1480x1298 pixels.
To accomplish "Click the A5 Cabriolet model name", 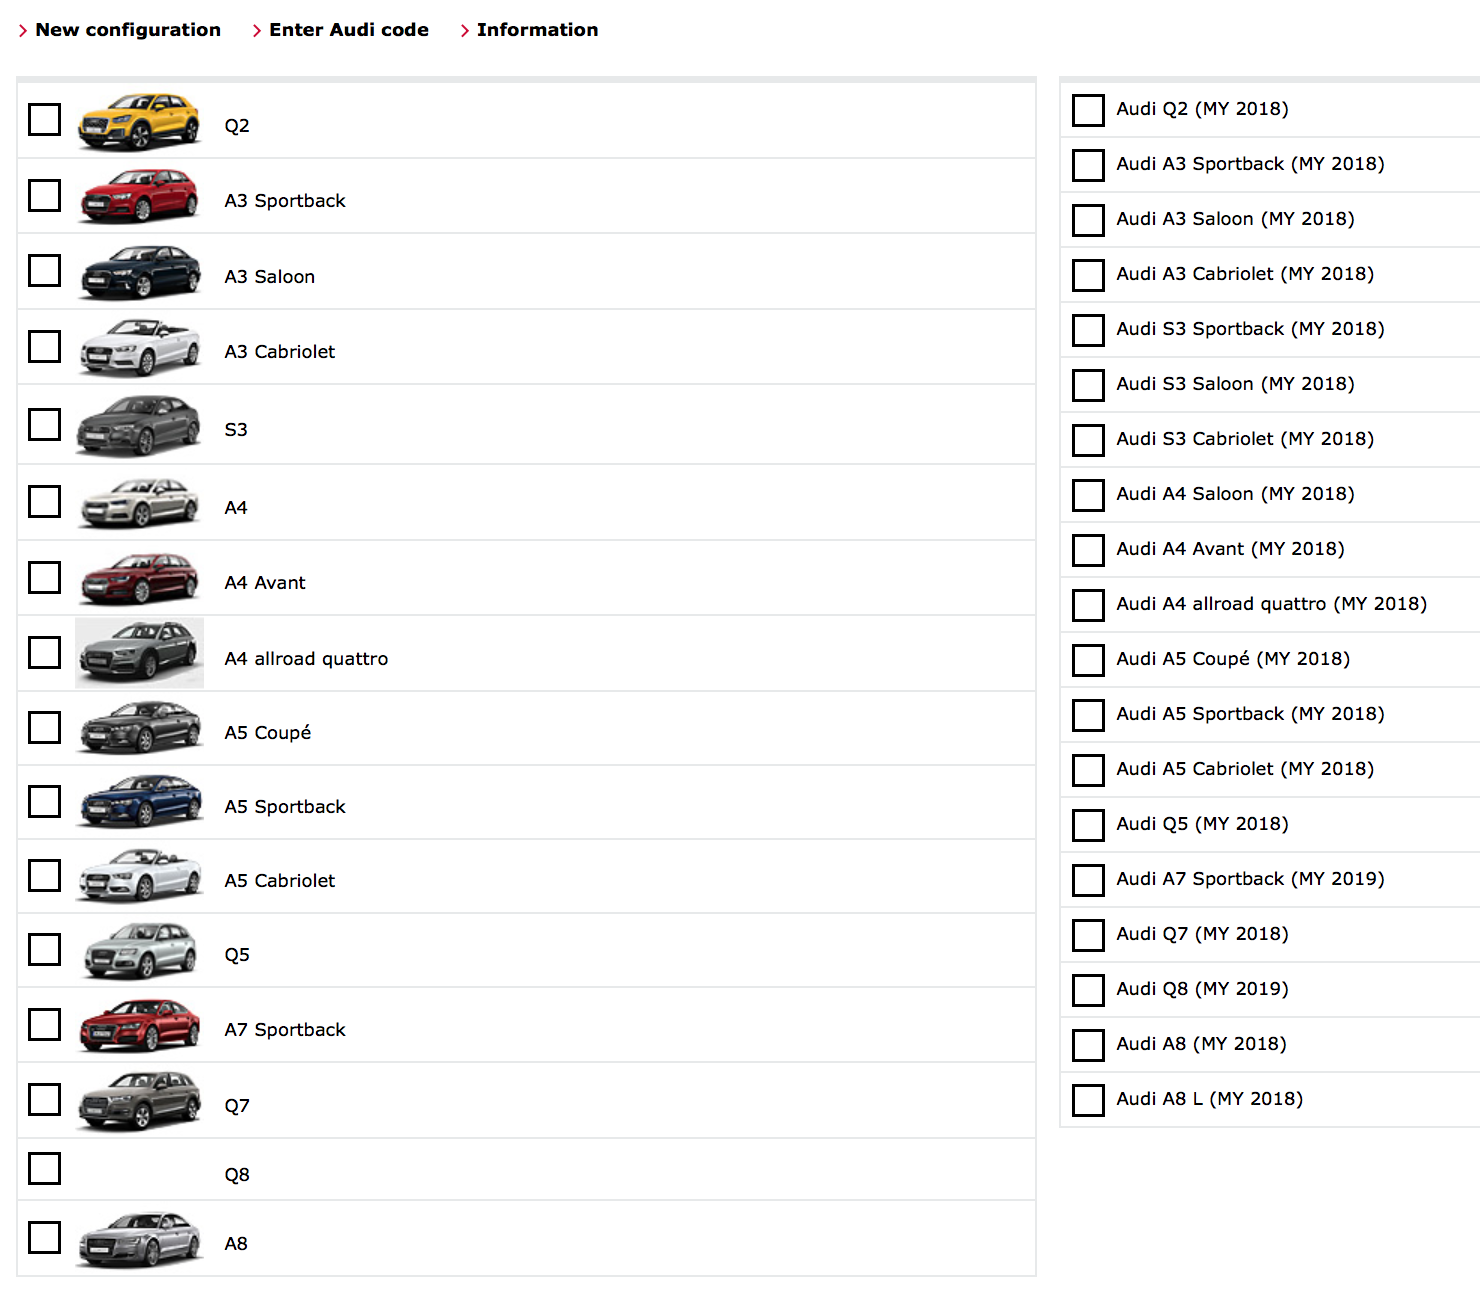I will pyautogui.click(x=280, y=881).
